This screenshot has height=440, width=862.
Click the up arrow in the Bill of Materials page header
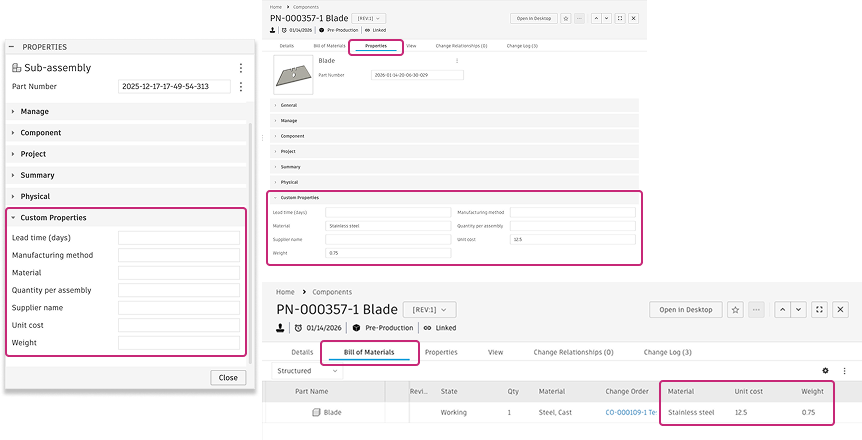[782, 310]
